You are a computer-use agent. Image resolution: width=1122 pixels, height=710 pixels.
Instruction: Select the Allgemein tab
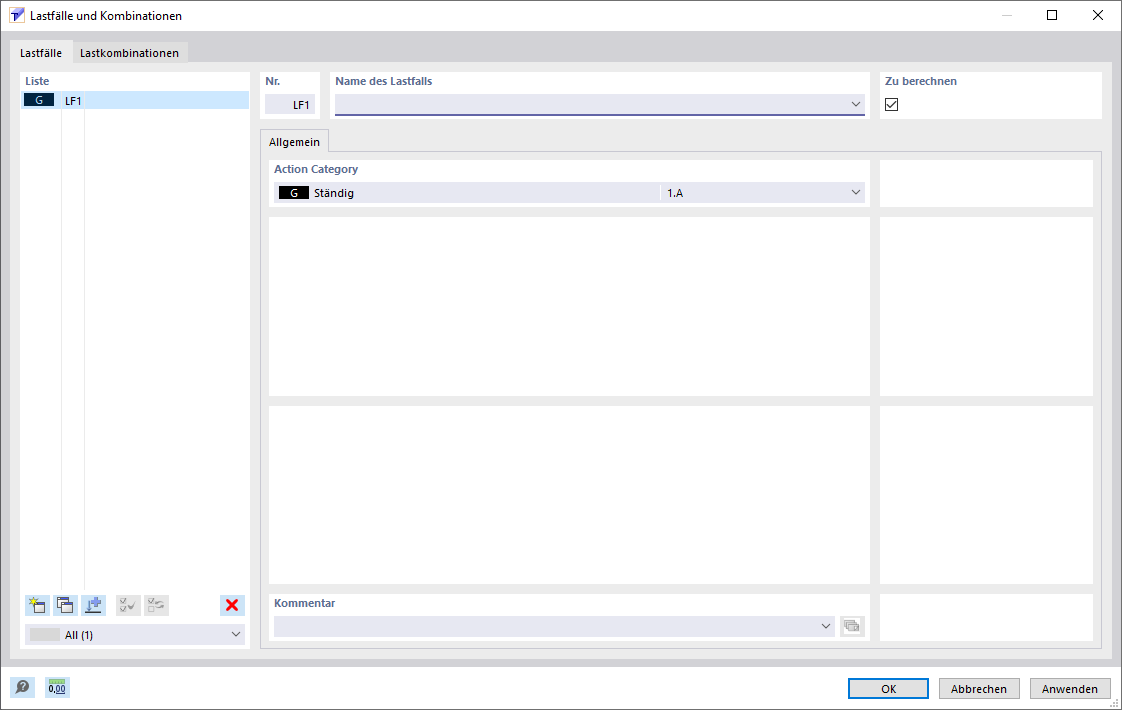coord(294,142)
